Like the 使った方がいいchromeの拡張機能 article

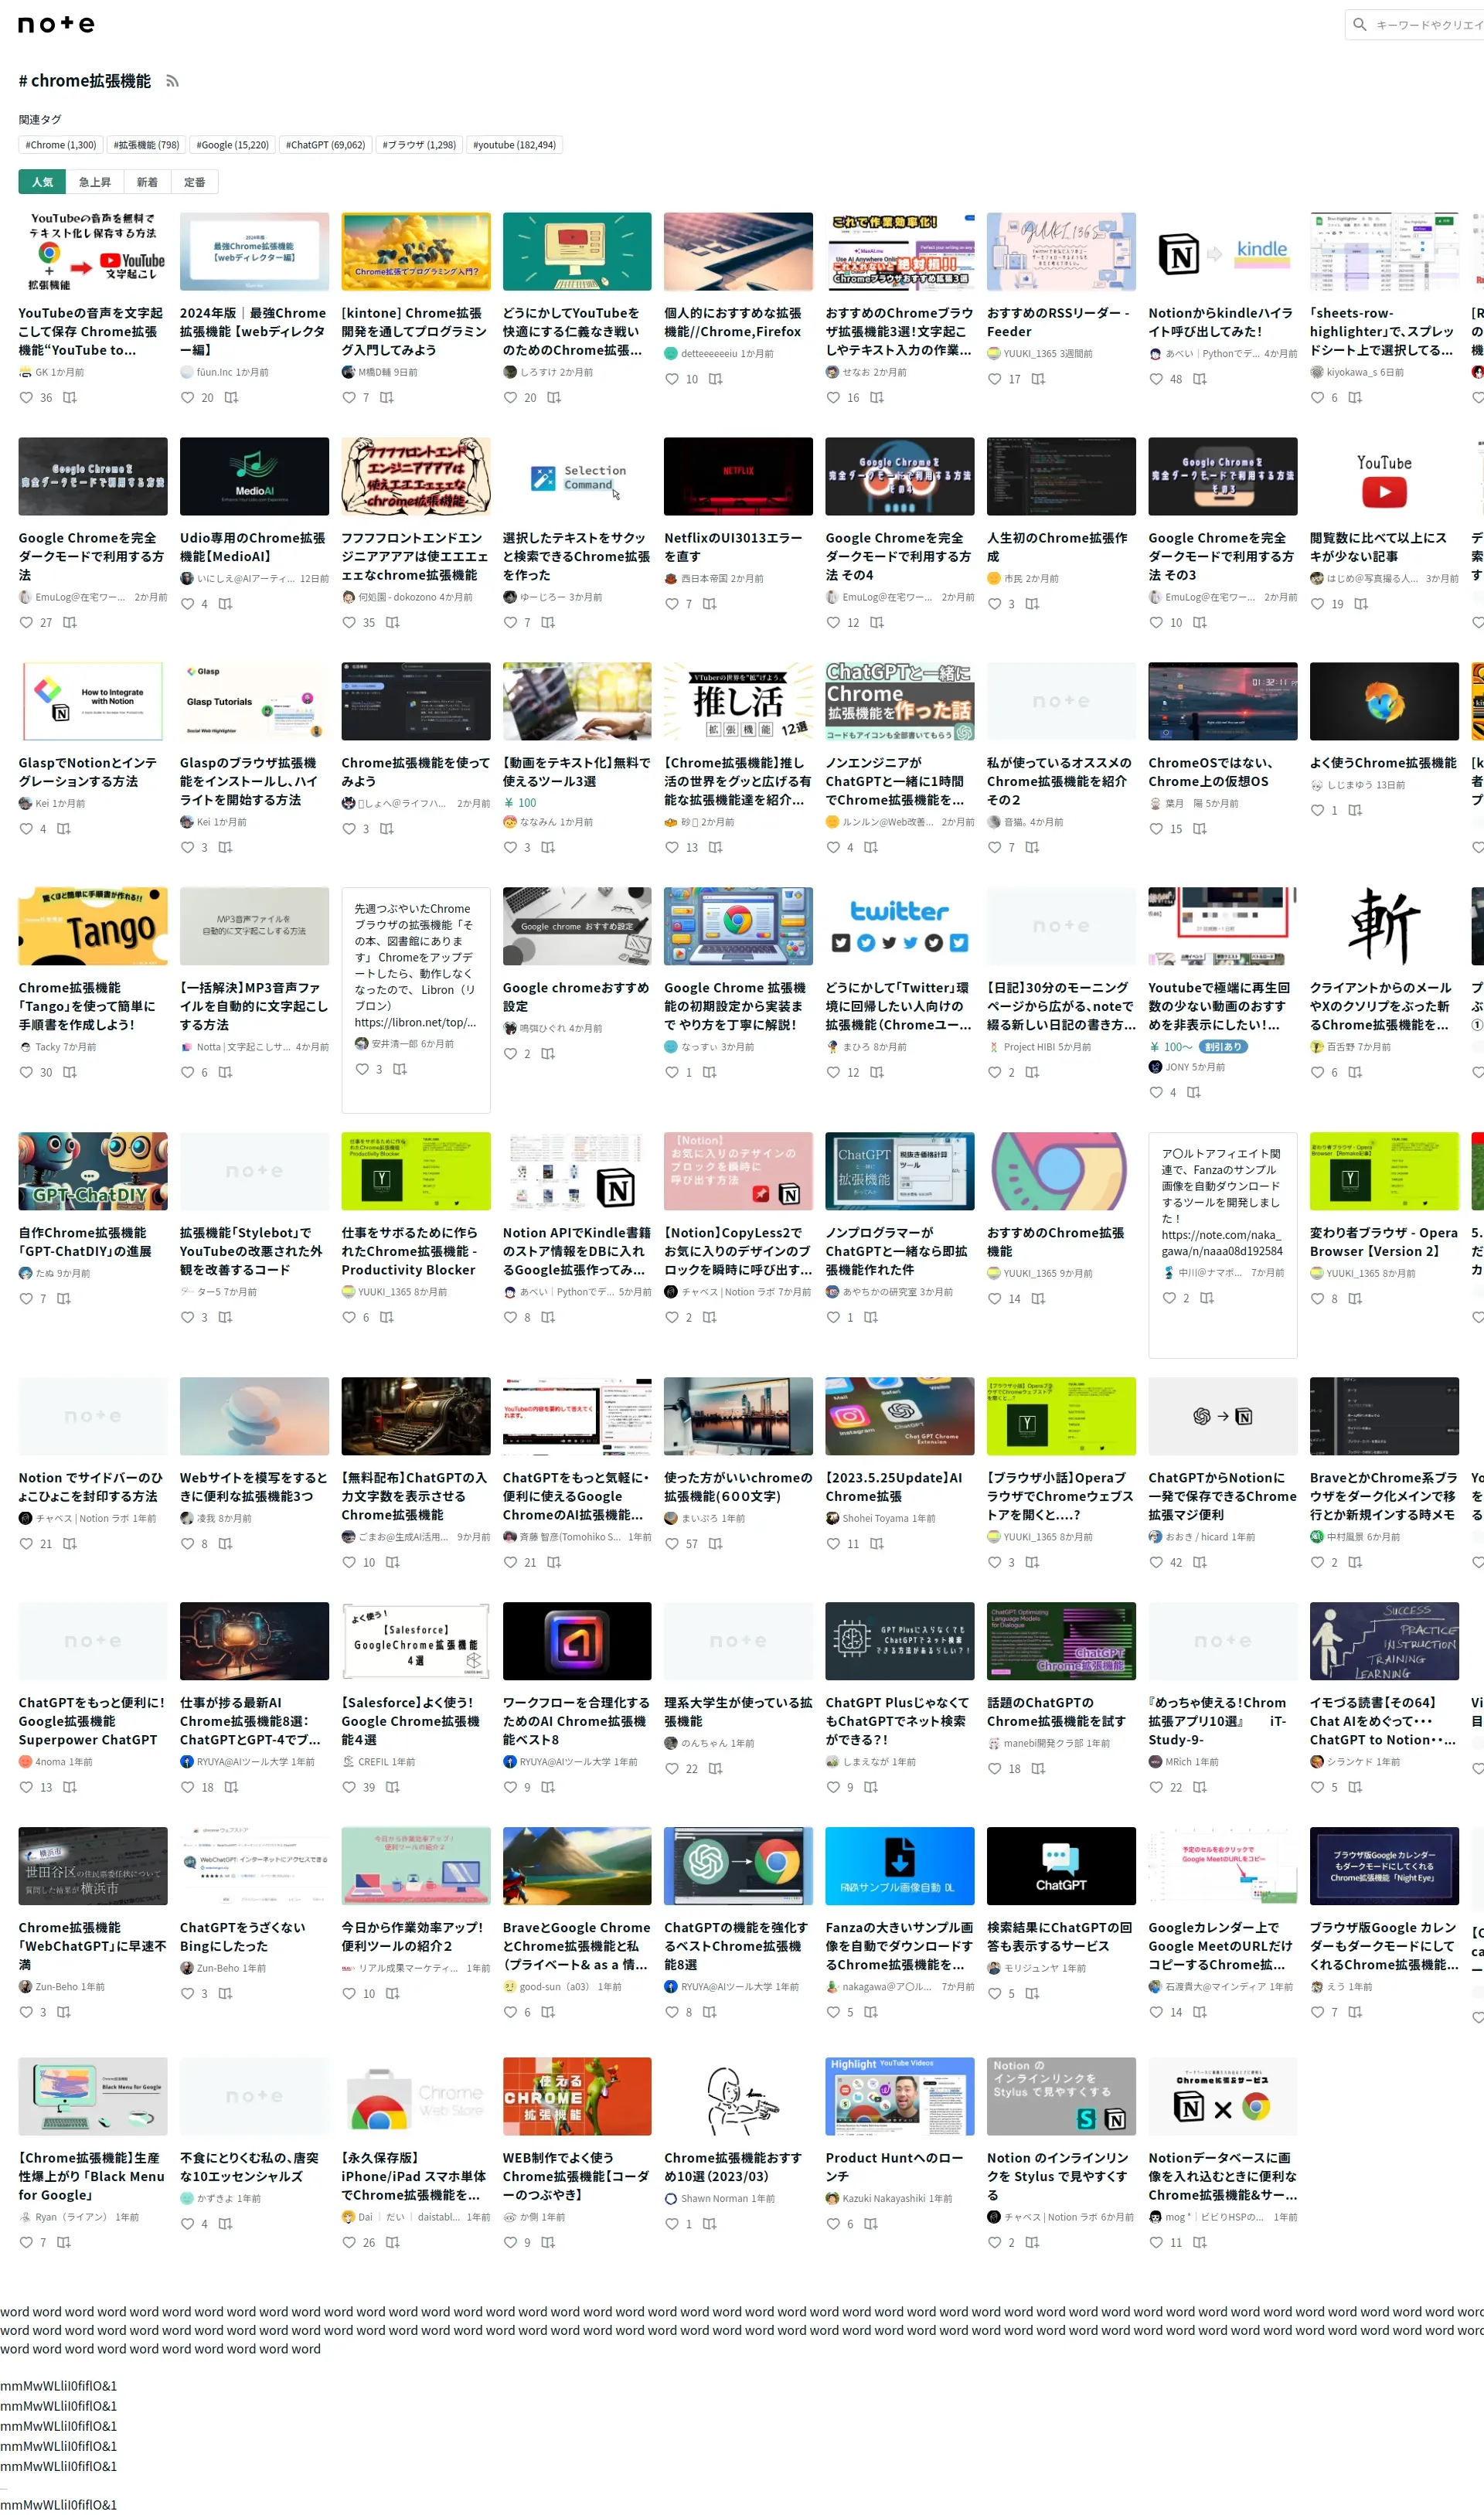672,1544
